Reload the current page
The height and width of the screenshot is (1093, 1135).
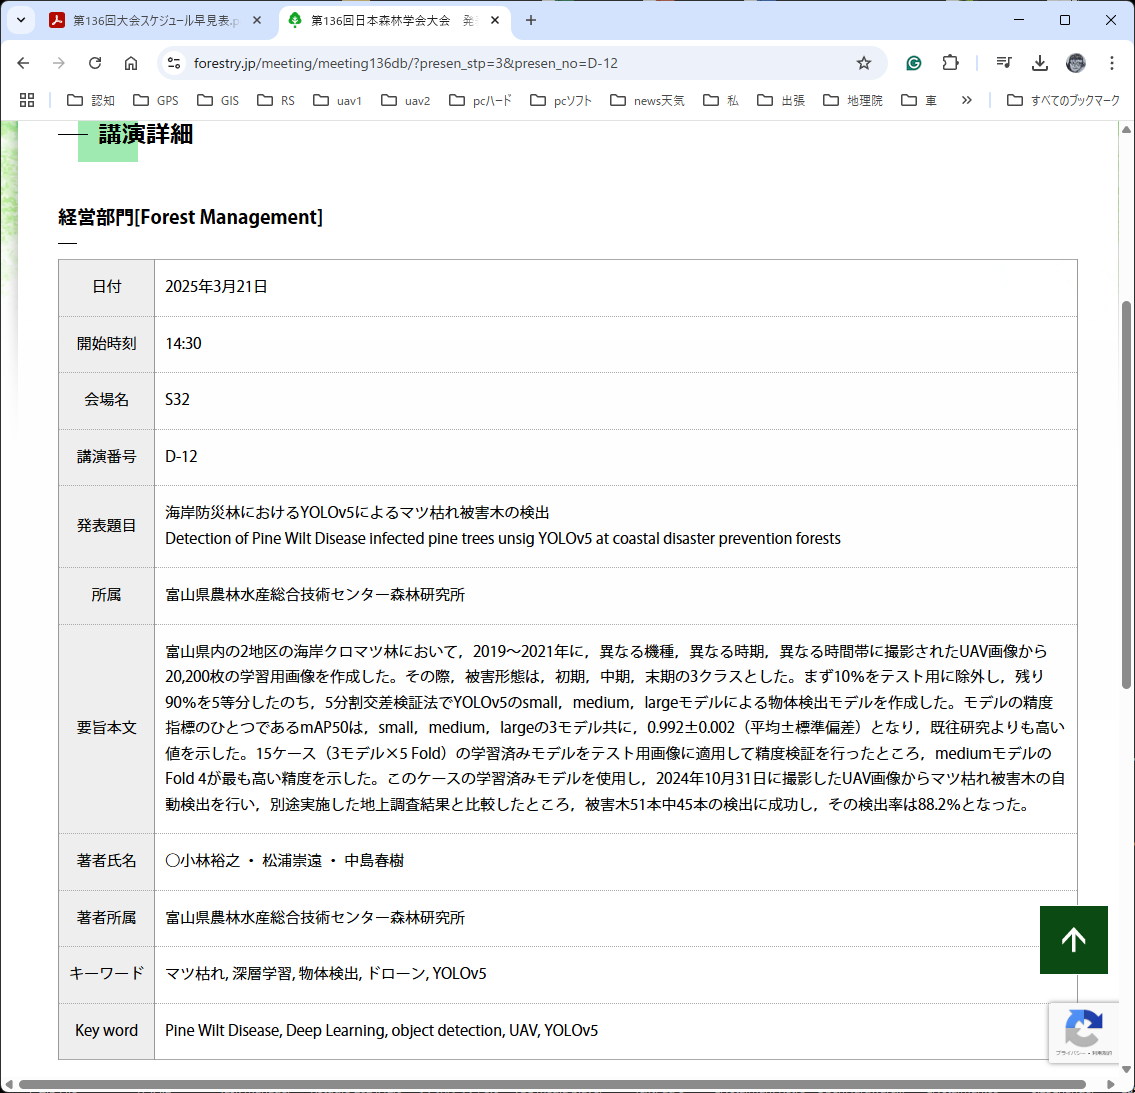95,63
